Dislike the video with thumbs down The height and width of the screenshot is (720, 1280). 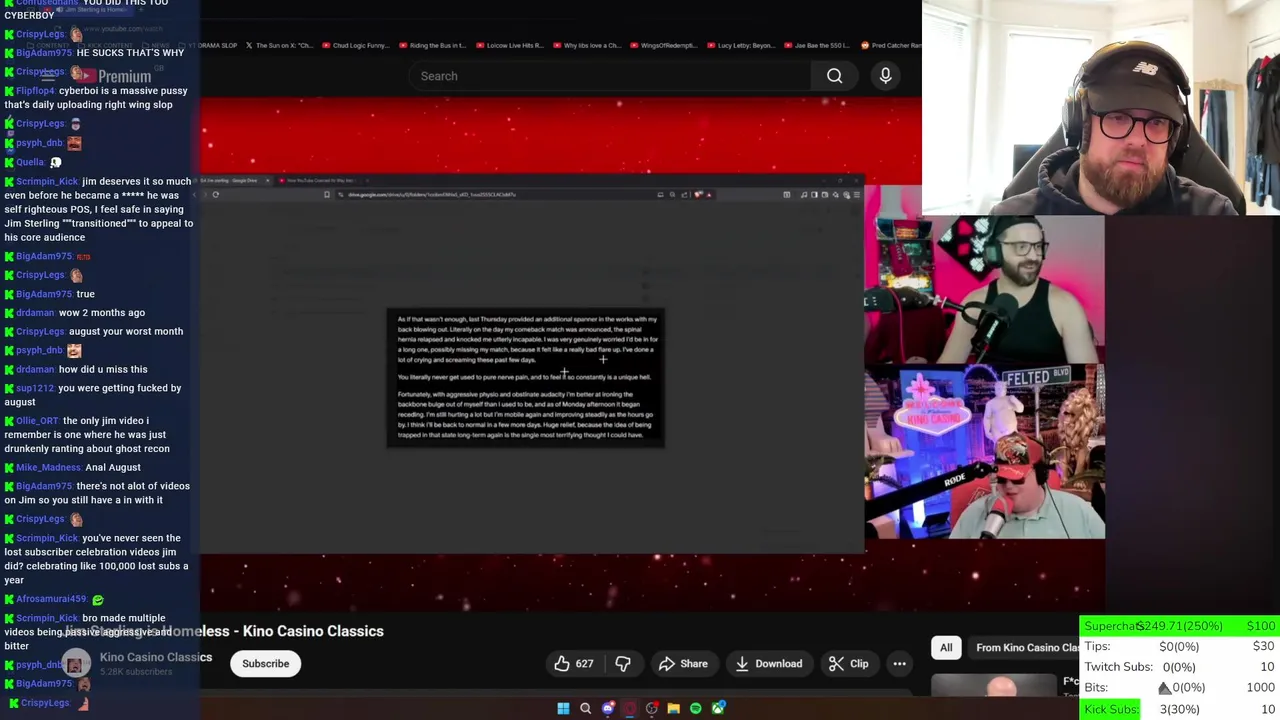(x=623, y=664)
